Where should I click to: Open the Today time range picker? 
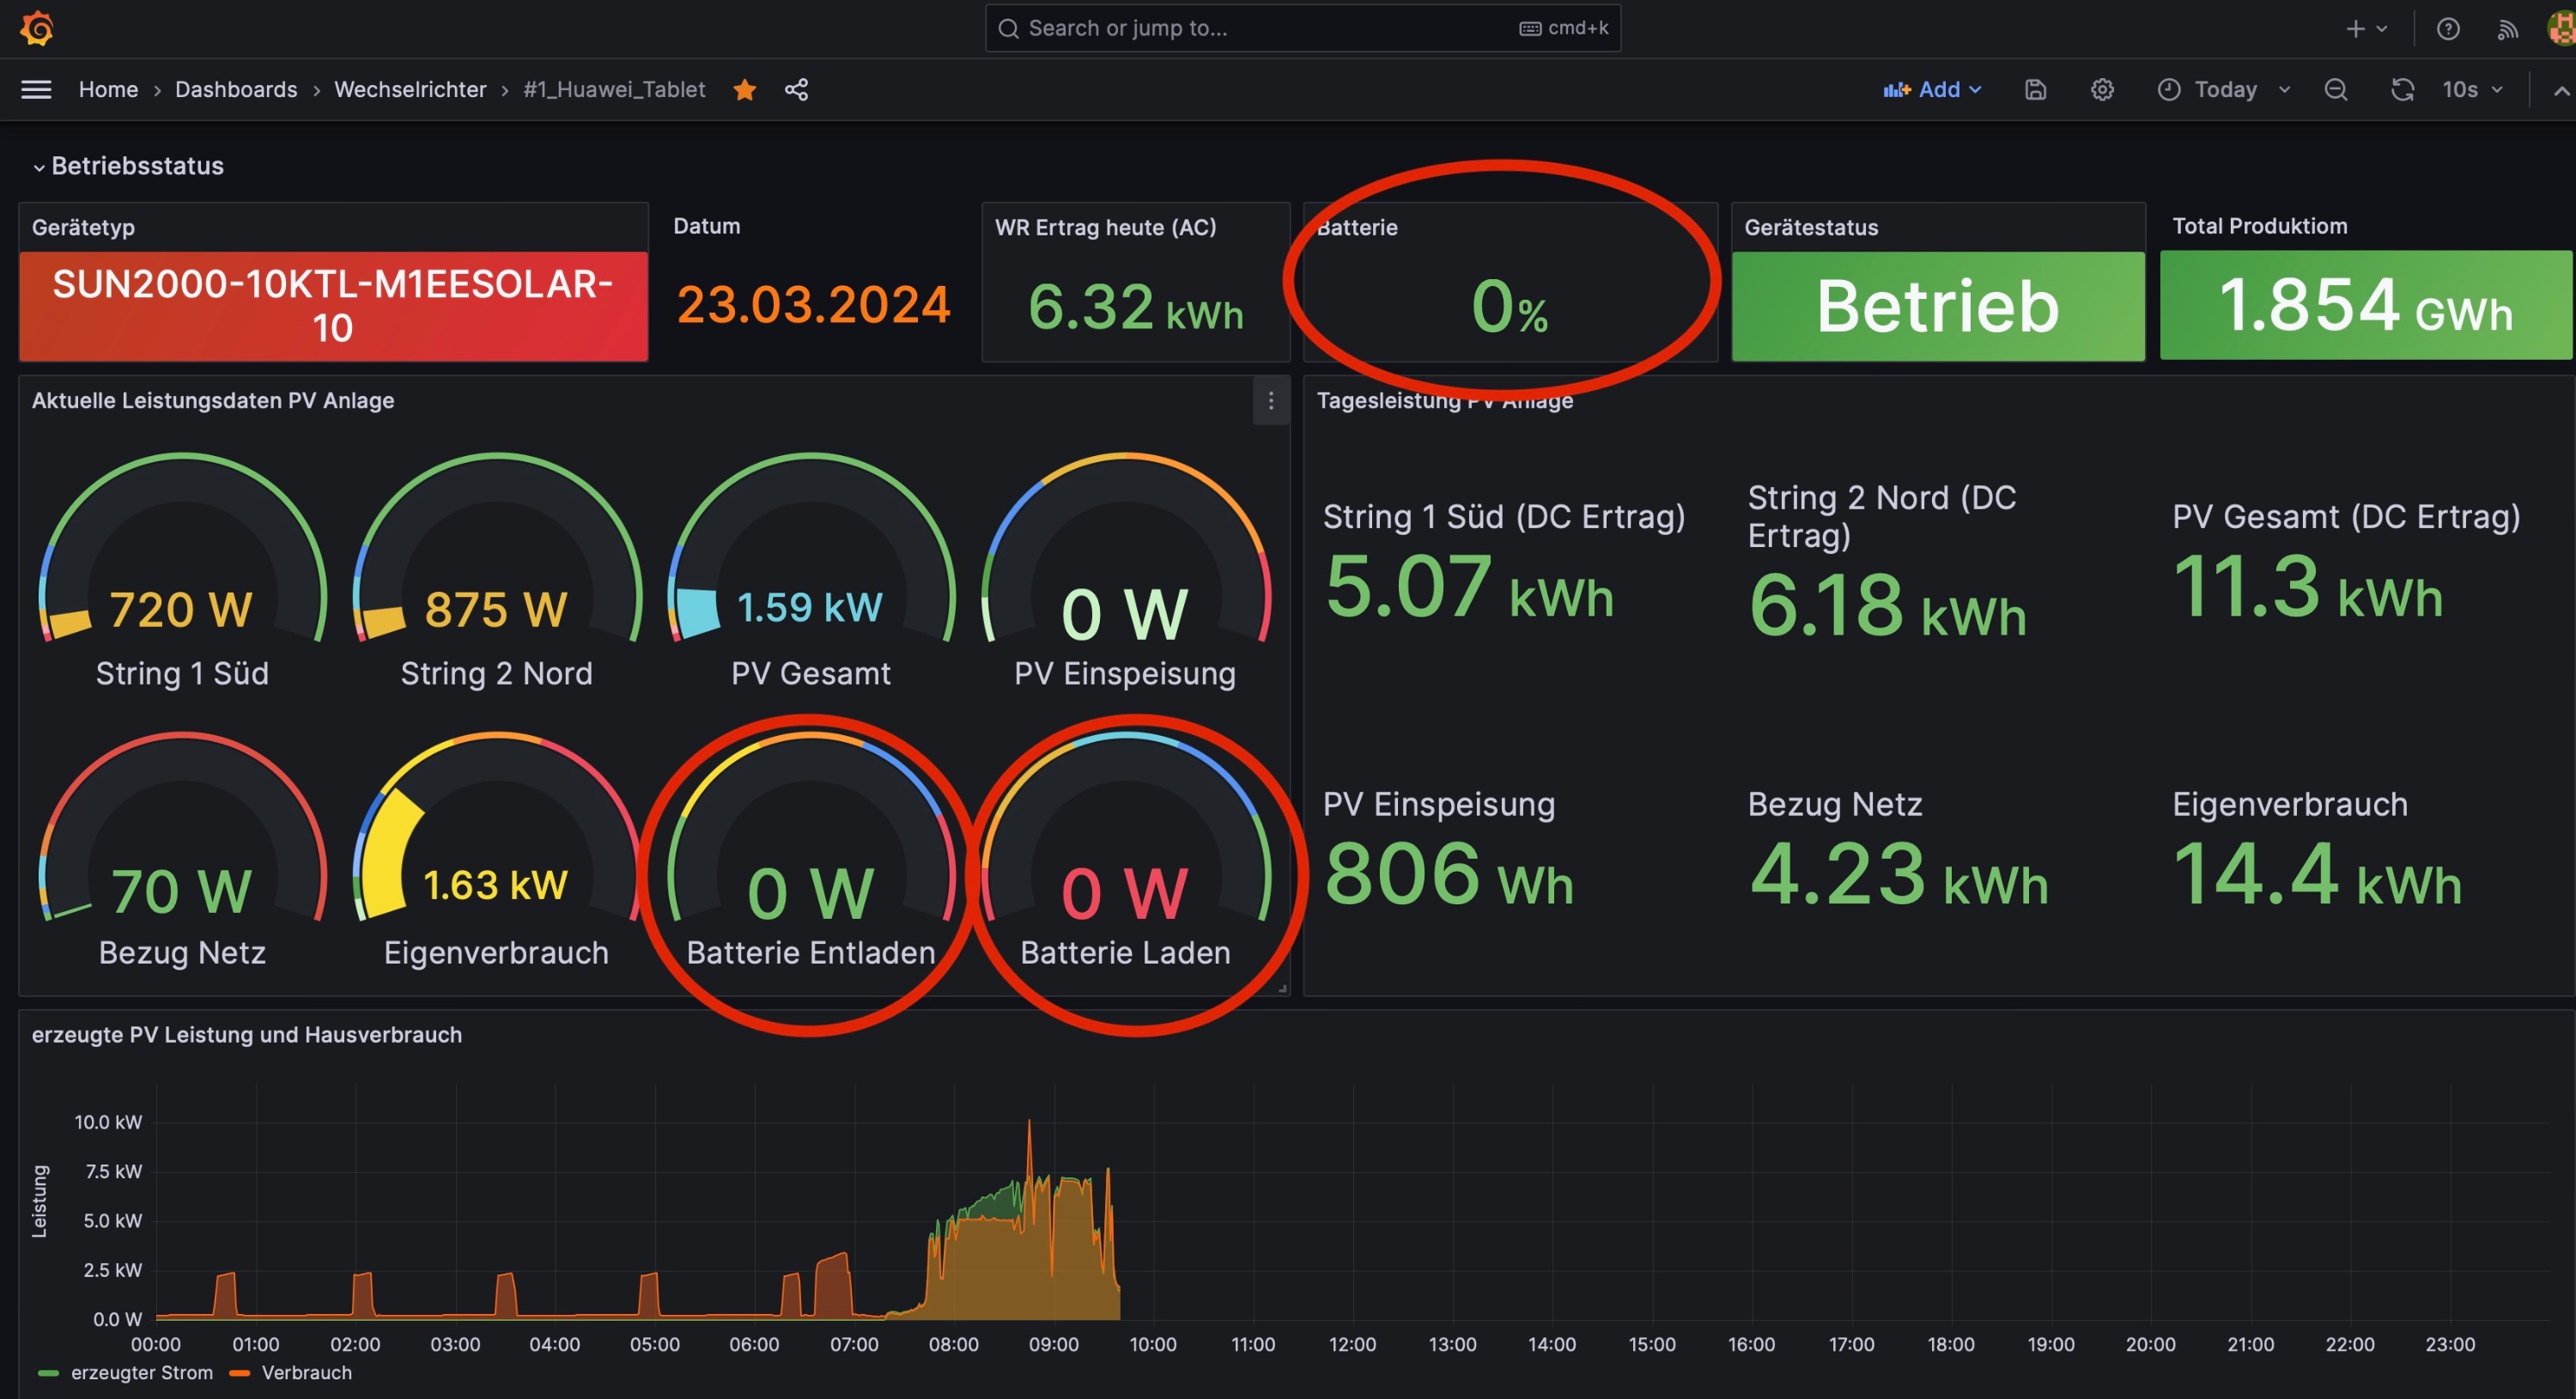(x=2224, y=90)
